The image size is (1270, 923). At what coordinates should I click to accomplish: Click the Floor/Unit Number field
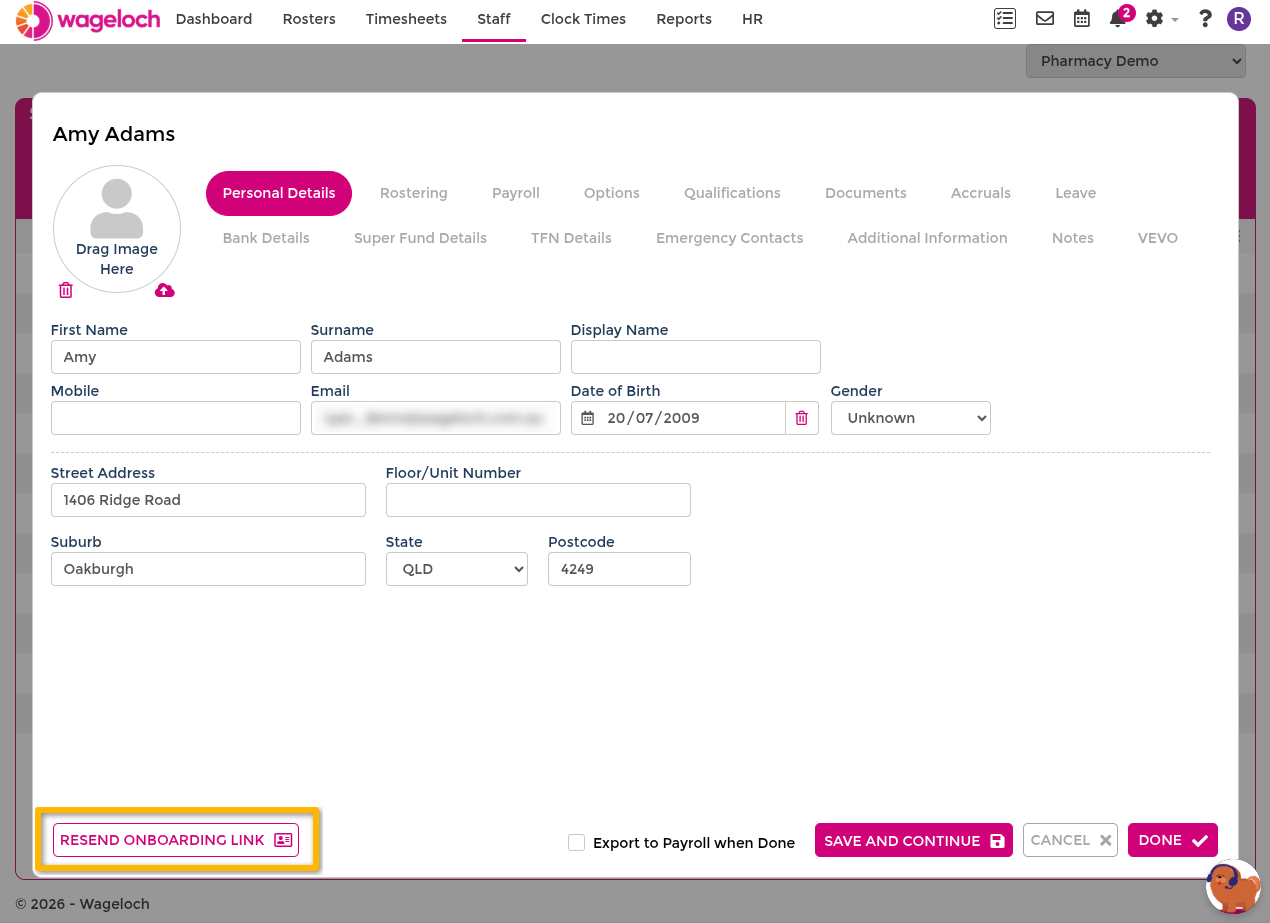click(x=538, y=500)
